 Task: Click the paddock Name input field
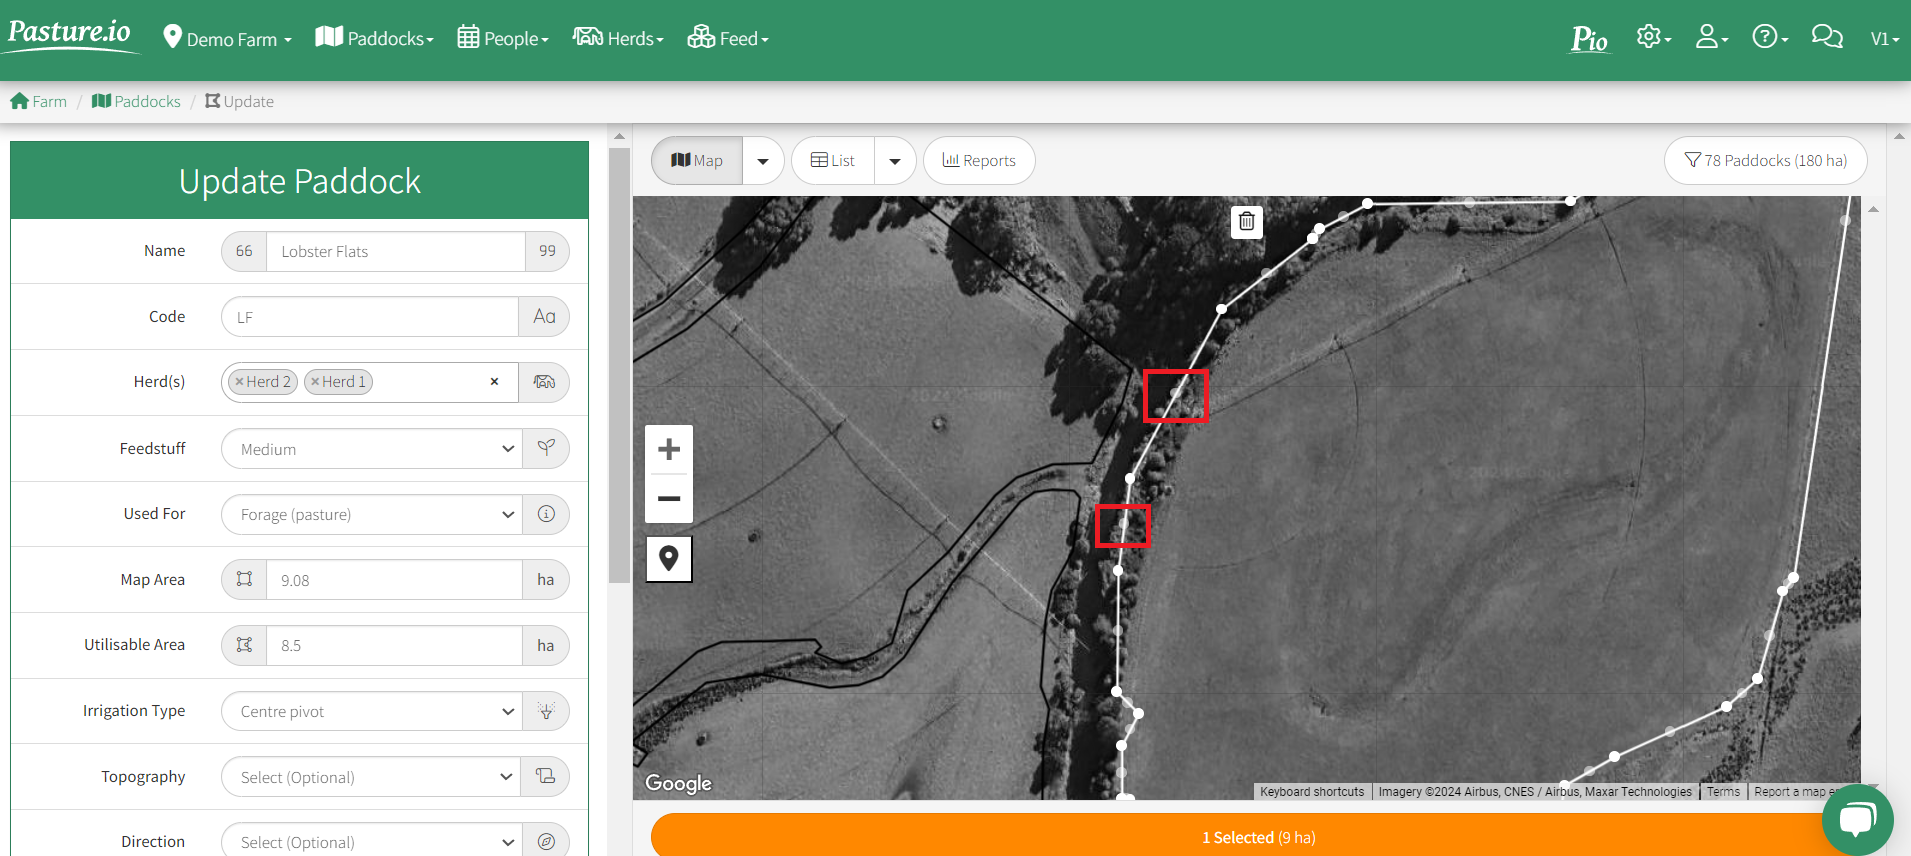point(395,252)
